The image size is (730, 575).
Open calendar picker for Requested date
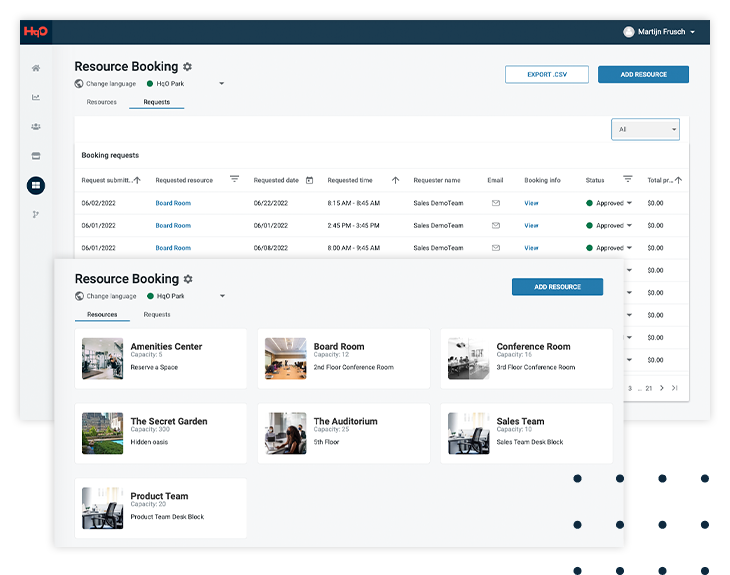click(309, 180)
